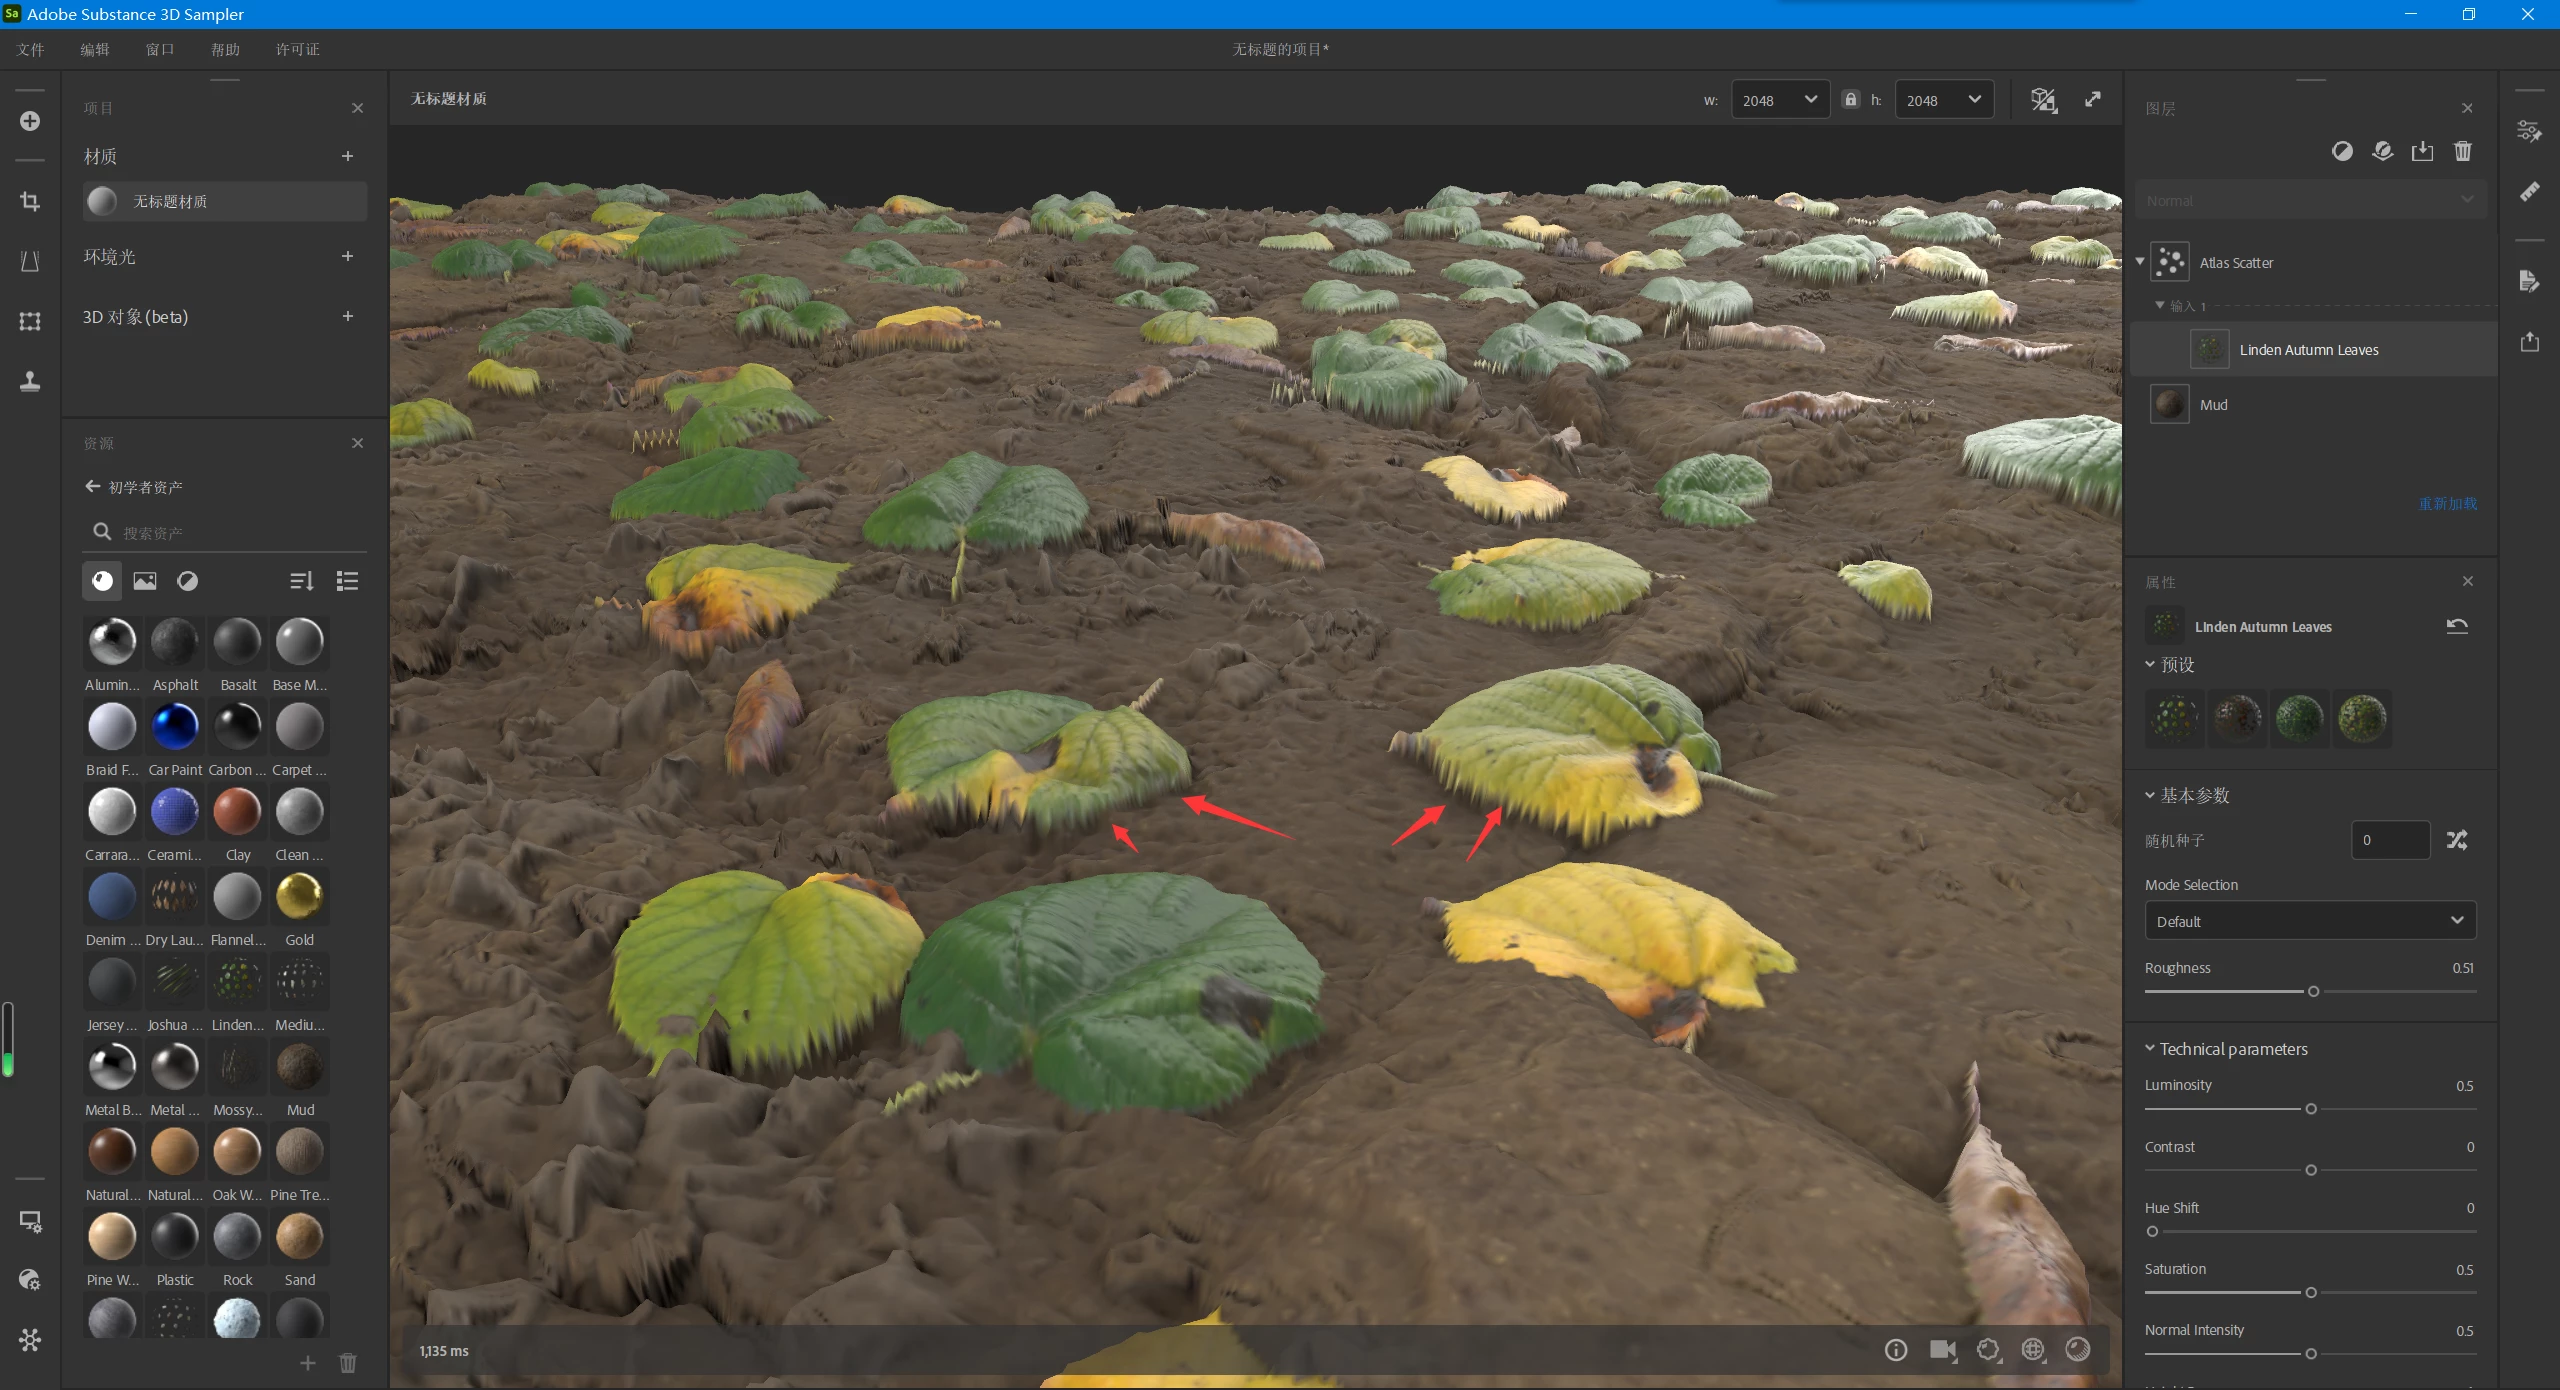Go back via 初学者资产 arrow
Screen dimensions: 2560x1390
pos(93,487)
